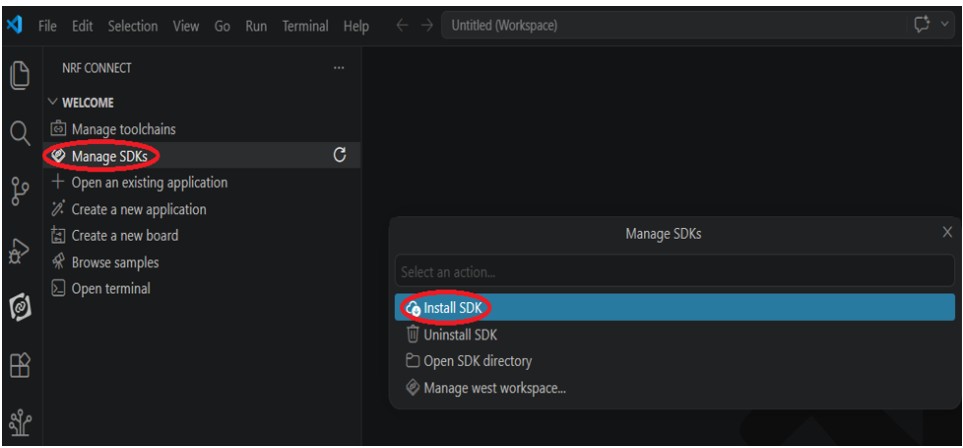Open the nRF Connect extension view
Image resolution: width=963 pixels, height=448 pixels.
pyautogui.click(x=20, y=307)
